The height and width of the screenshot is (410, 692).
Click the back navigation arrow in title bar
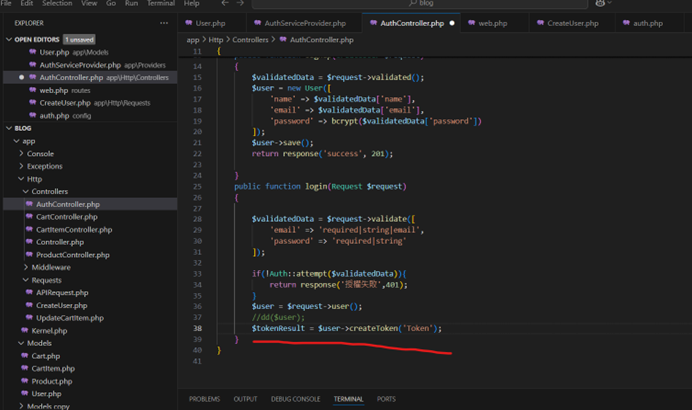226,4
